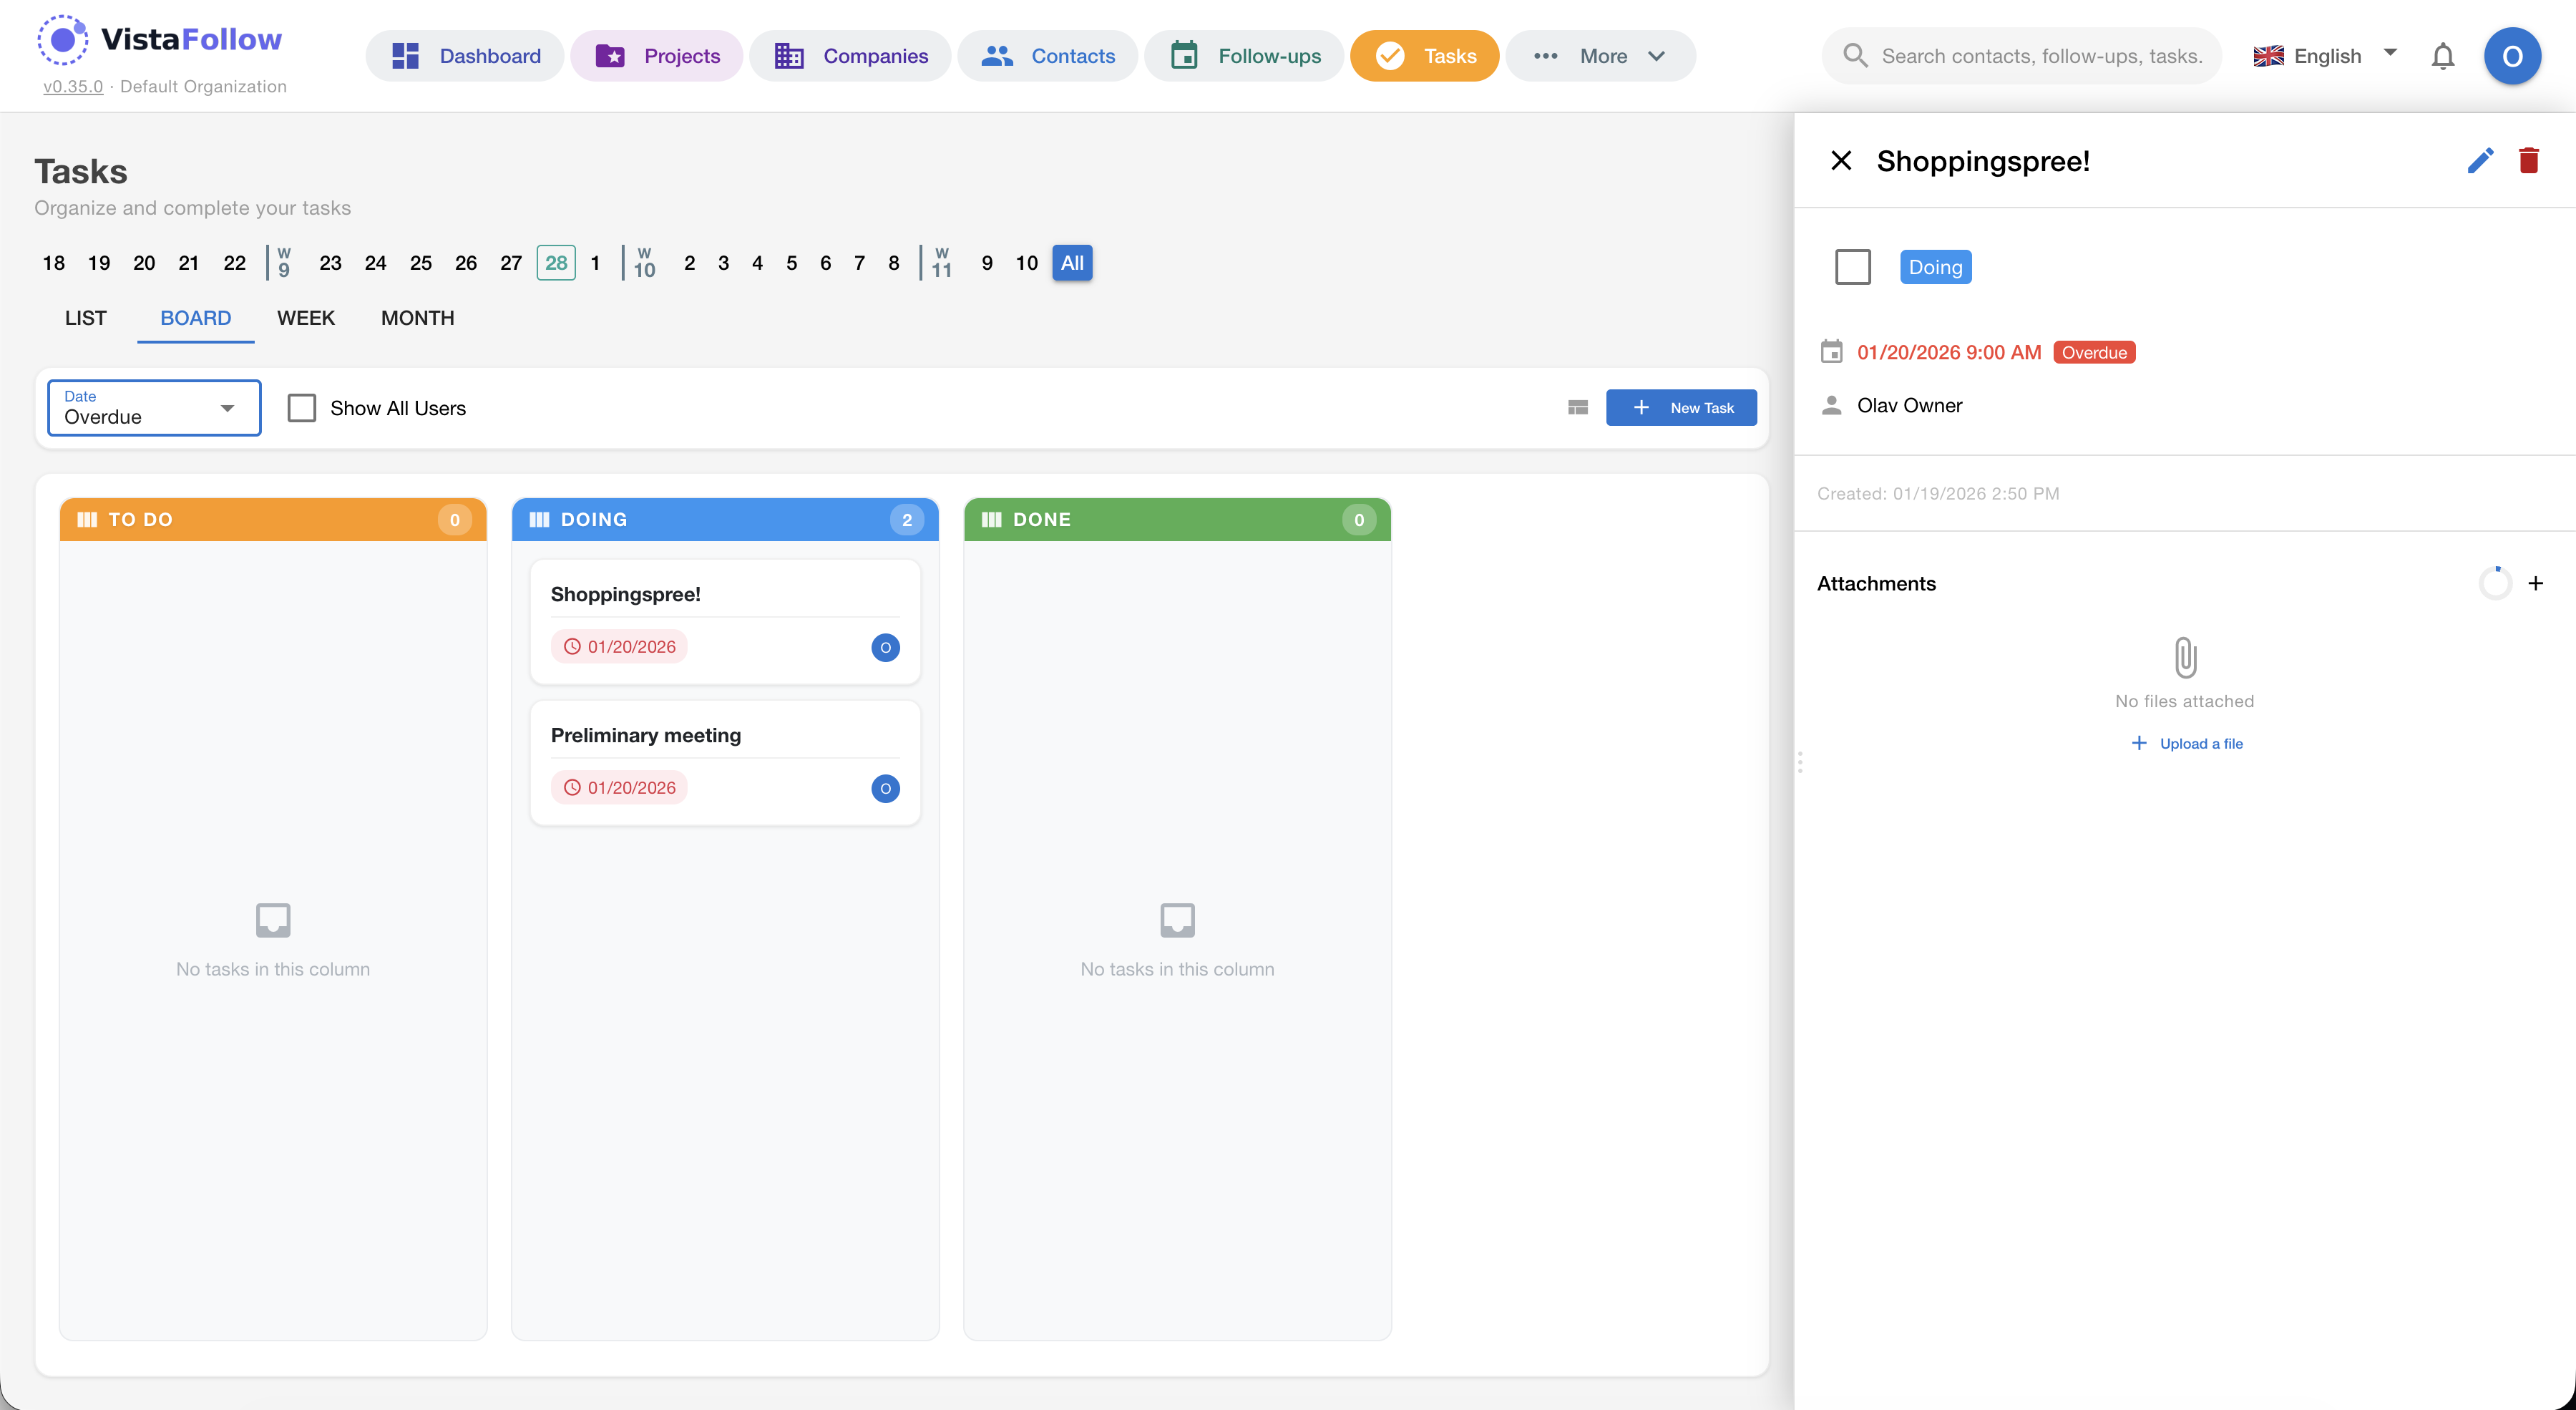This screenshot has height=1410, width=2576.
Task: Create a New Task
Action: [1681, 407]
